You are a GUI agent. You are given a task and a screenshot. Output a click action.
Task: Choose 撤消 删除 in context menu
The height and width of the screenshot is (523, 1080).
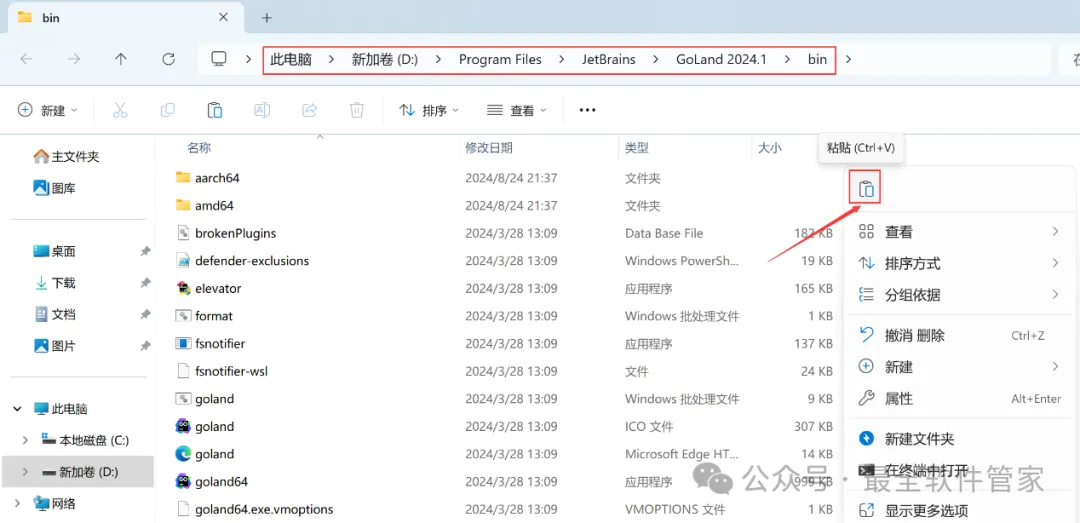(959, 336)
